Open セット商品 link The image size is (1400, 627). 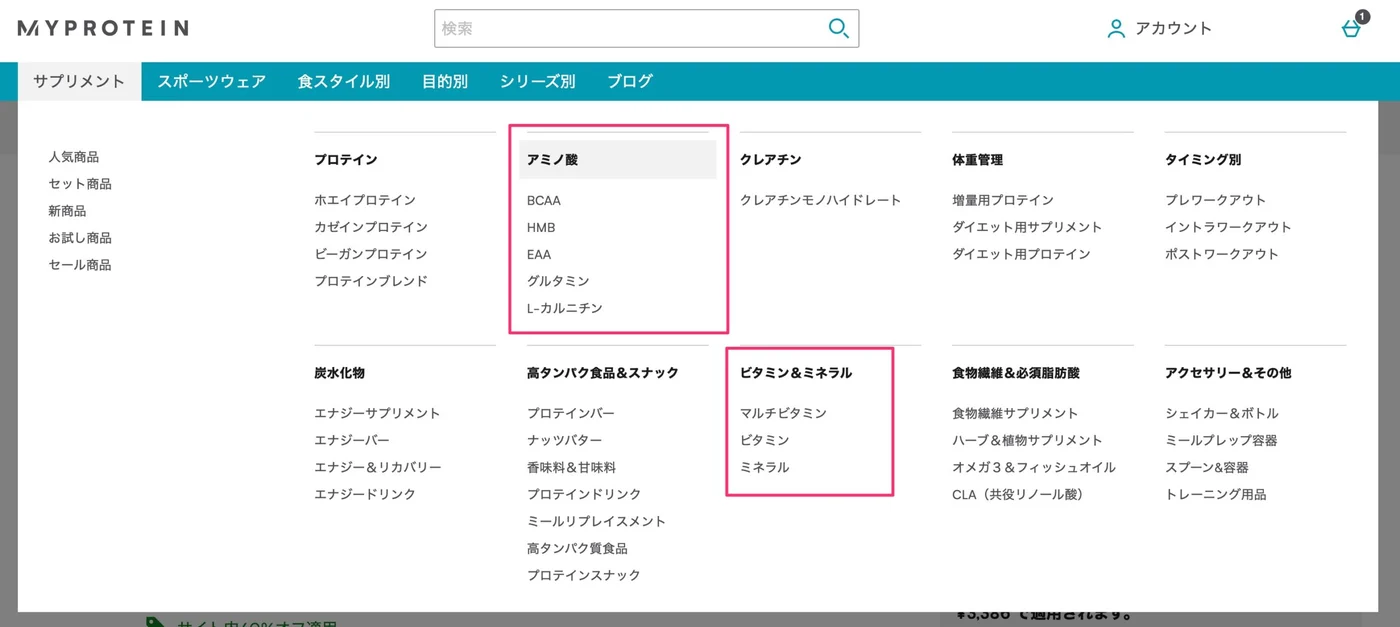(80, 184)
